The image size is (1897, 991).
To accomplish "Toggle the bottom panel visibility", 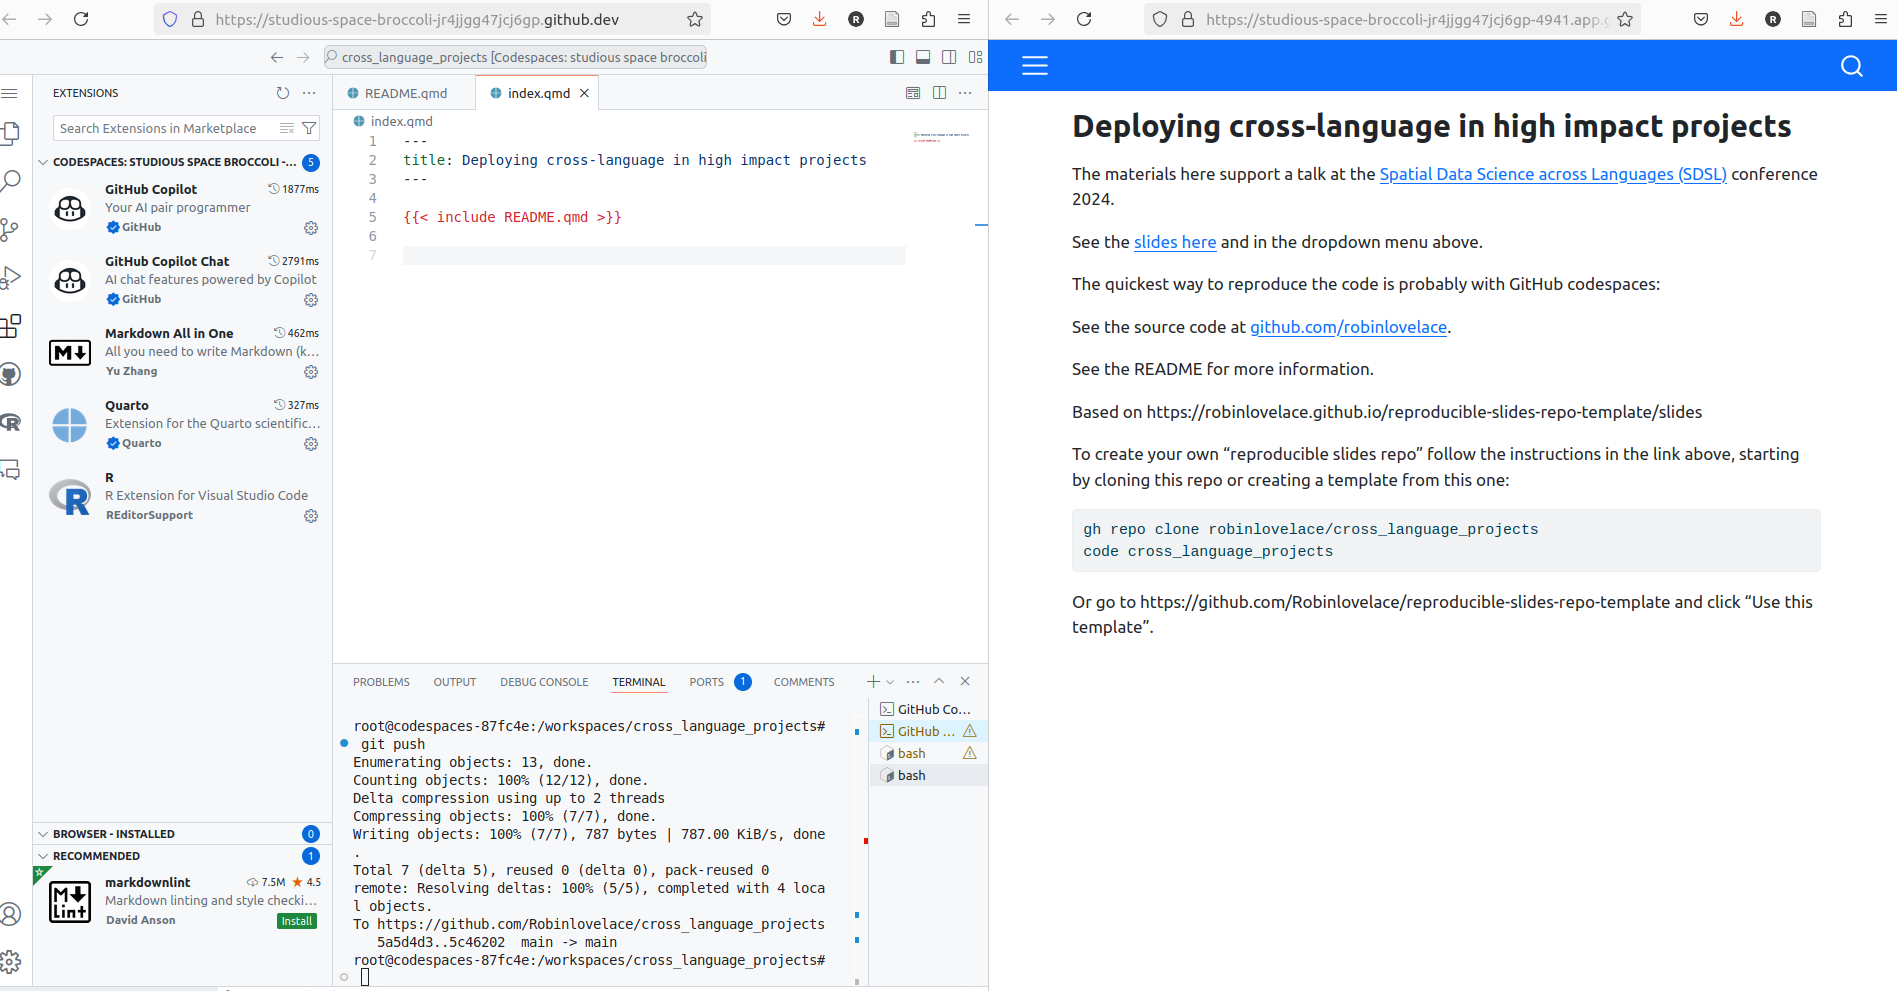I will click(923, 57).
